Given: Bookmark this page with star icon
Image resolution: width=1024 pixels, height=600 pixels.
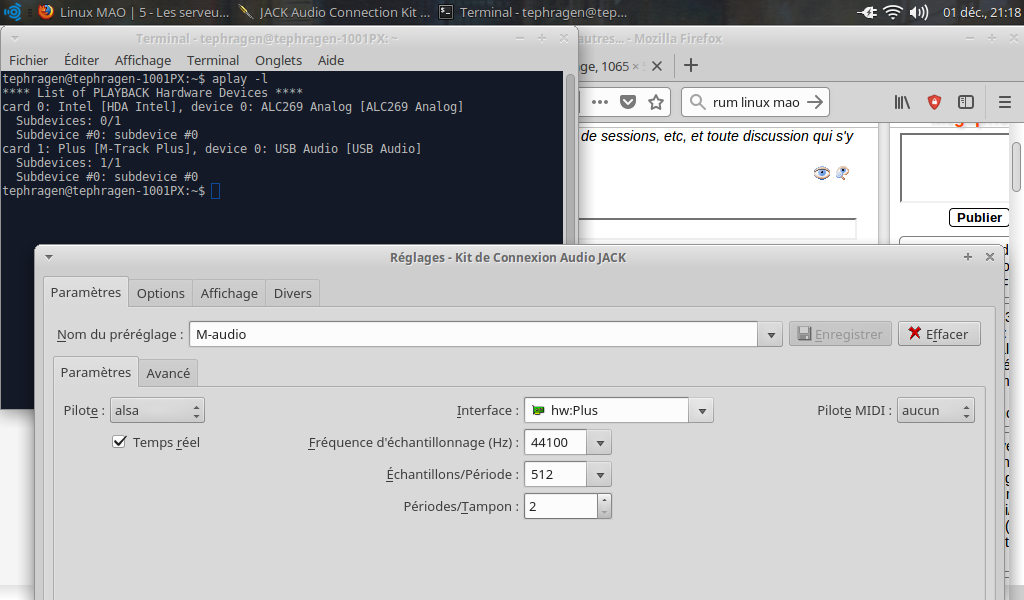Looking at the screenshot, I should [x=656, y=102].
